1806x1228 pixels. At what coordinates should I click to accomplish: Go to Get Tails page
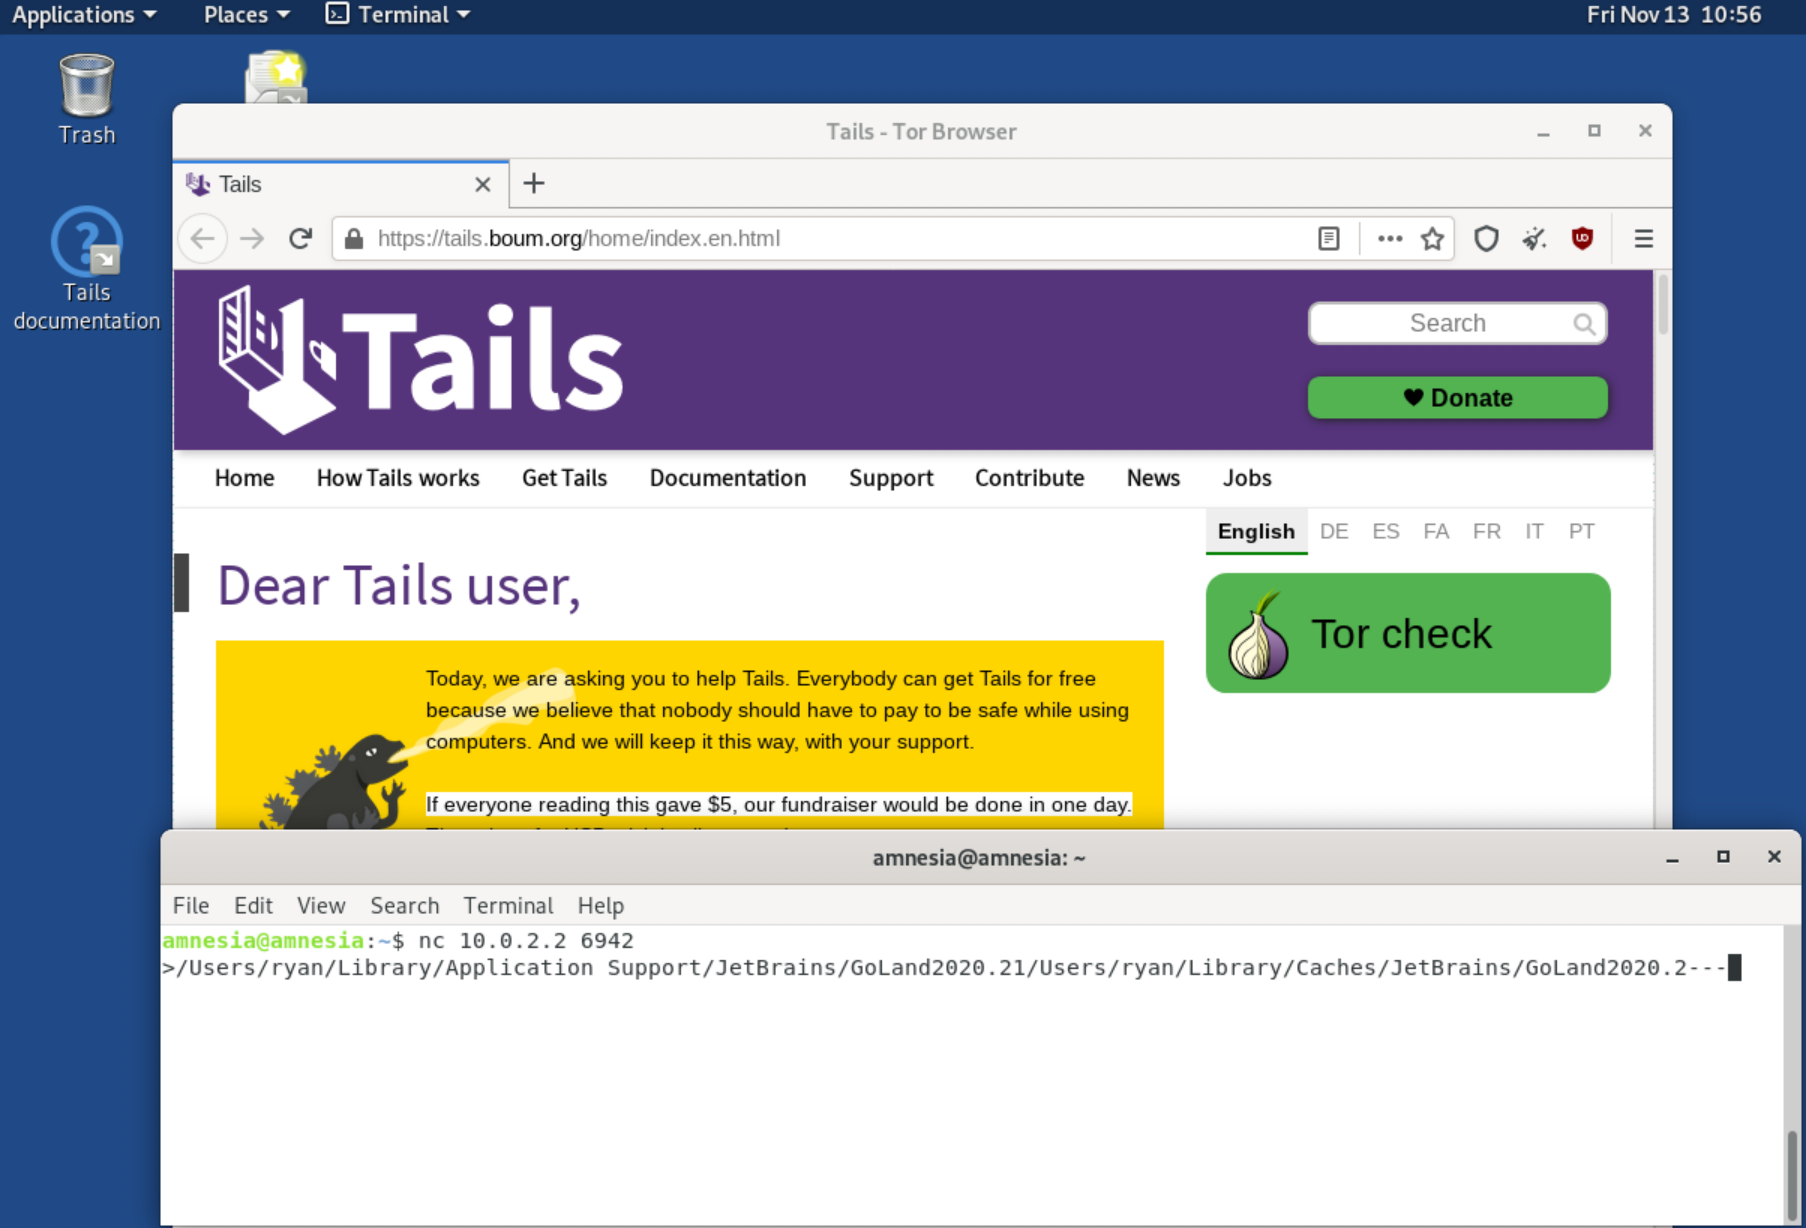564,478
